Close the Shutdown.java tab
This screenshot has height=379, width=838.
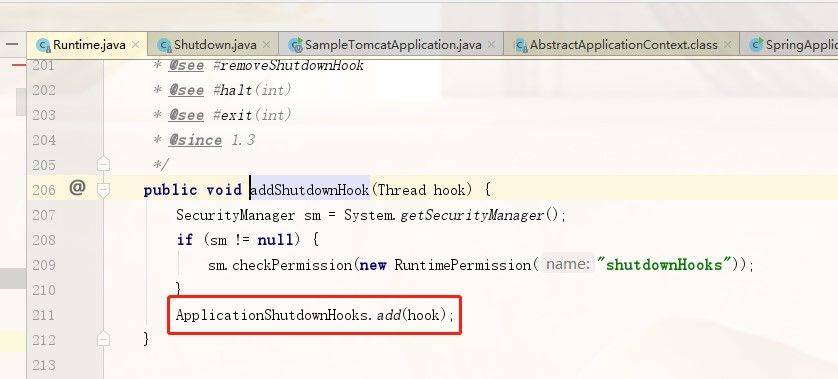pyautogui.click(x=267, y=45)
